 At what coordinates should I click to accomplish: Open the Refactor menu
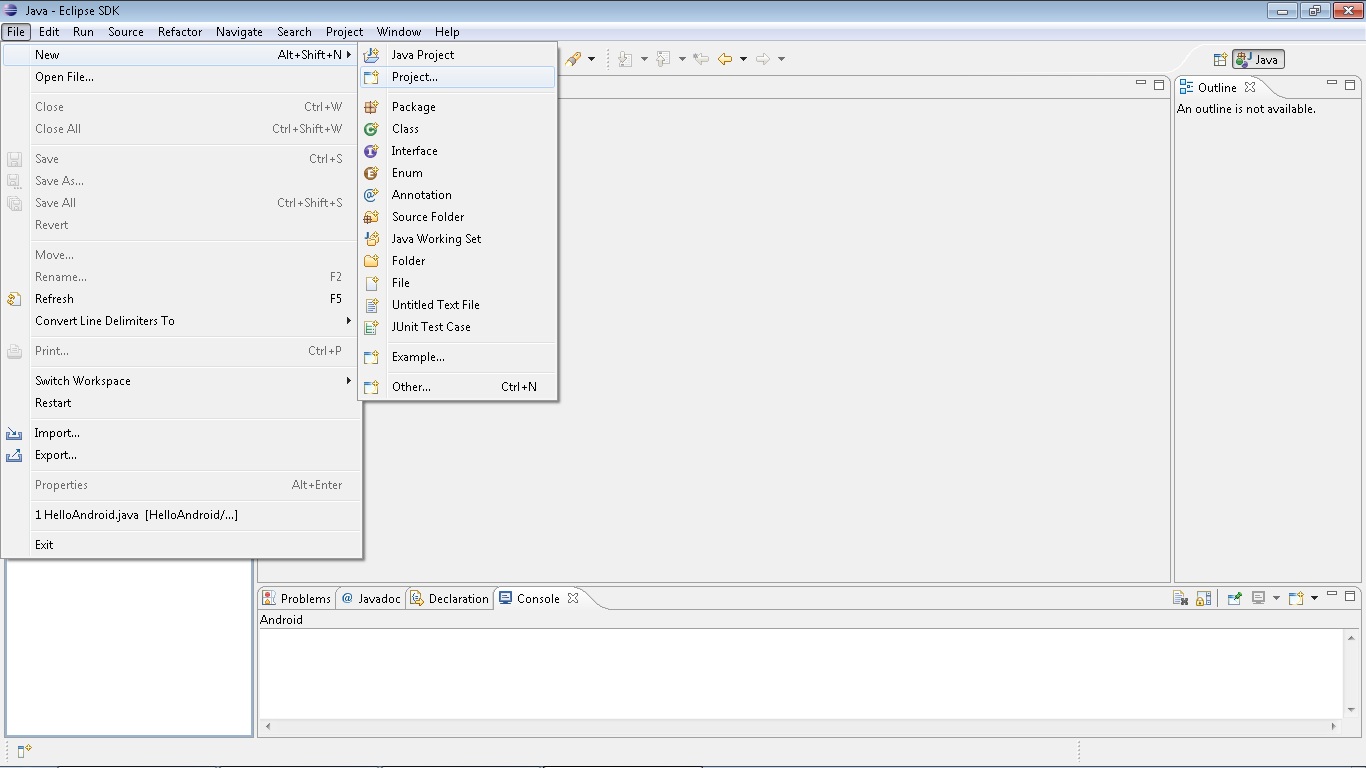click(x=180, y=32)
